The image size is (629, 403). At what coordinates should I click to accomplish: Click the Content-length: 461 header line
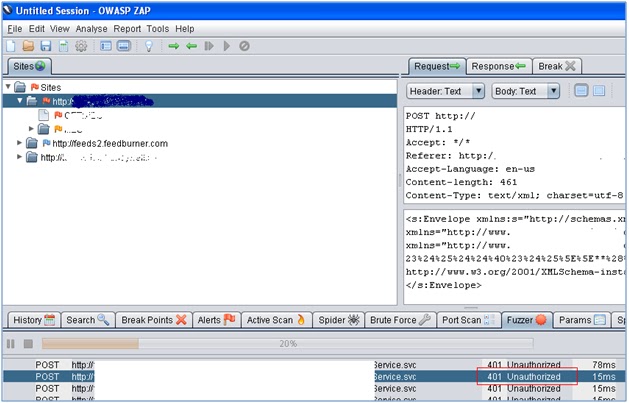click(x=461, y=182)
